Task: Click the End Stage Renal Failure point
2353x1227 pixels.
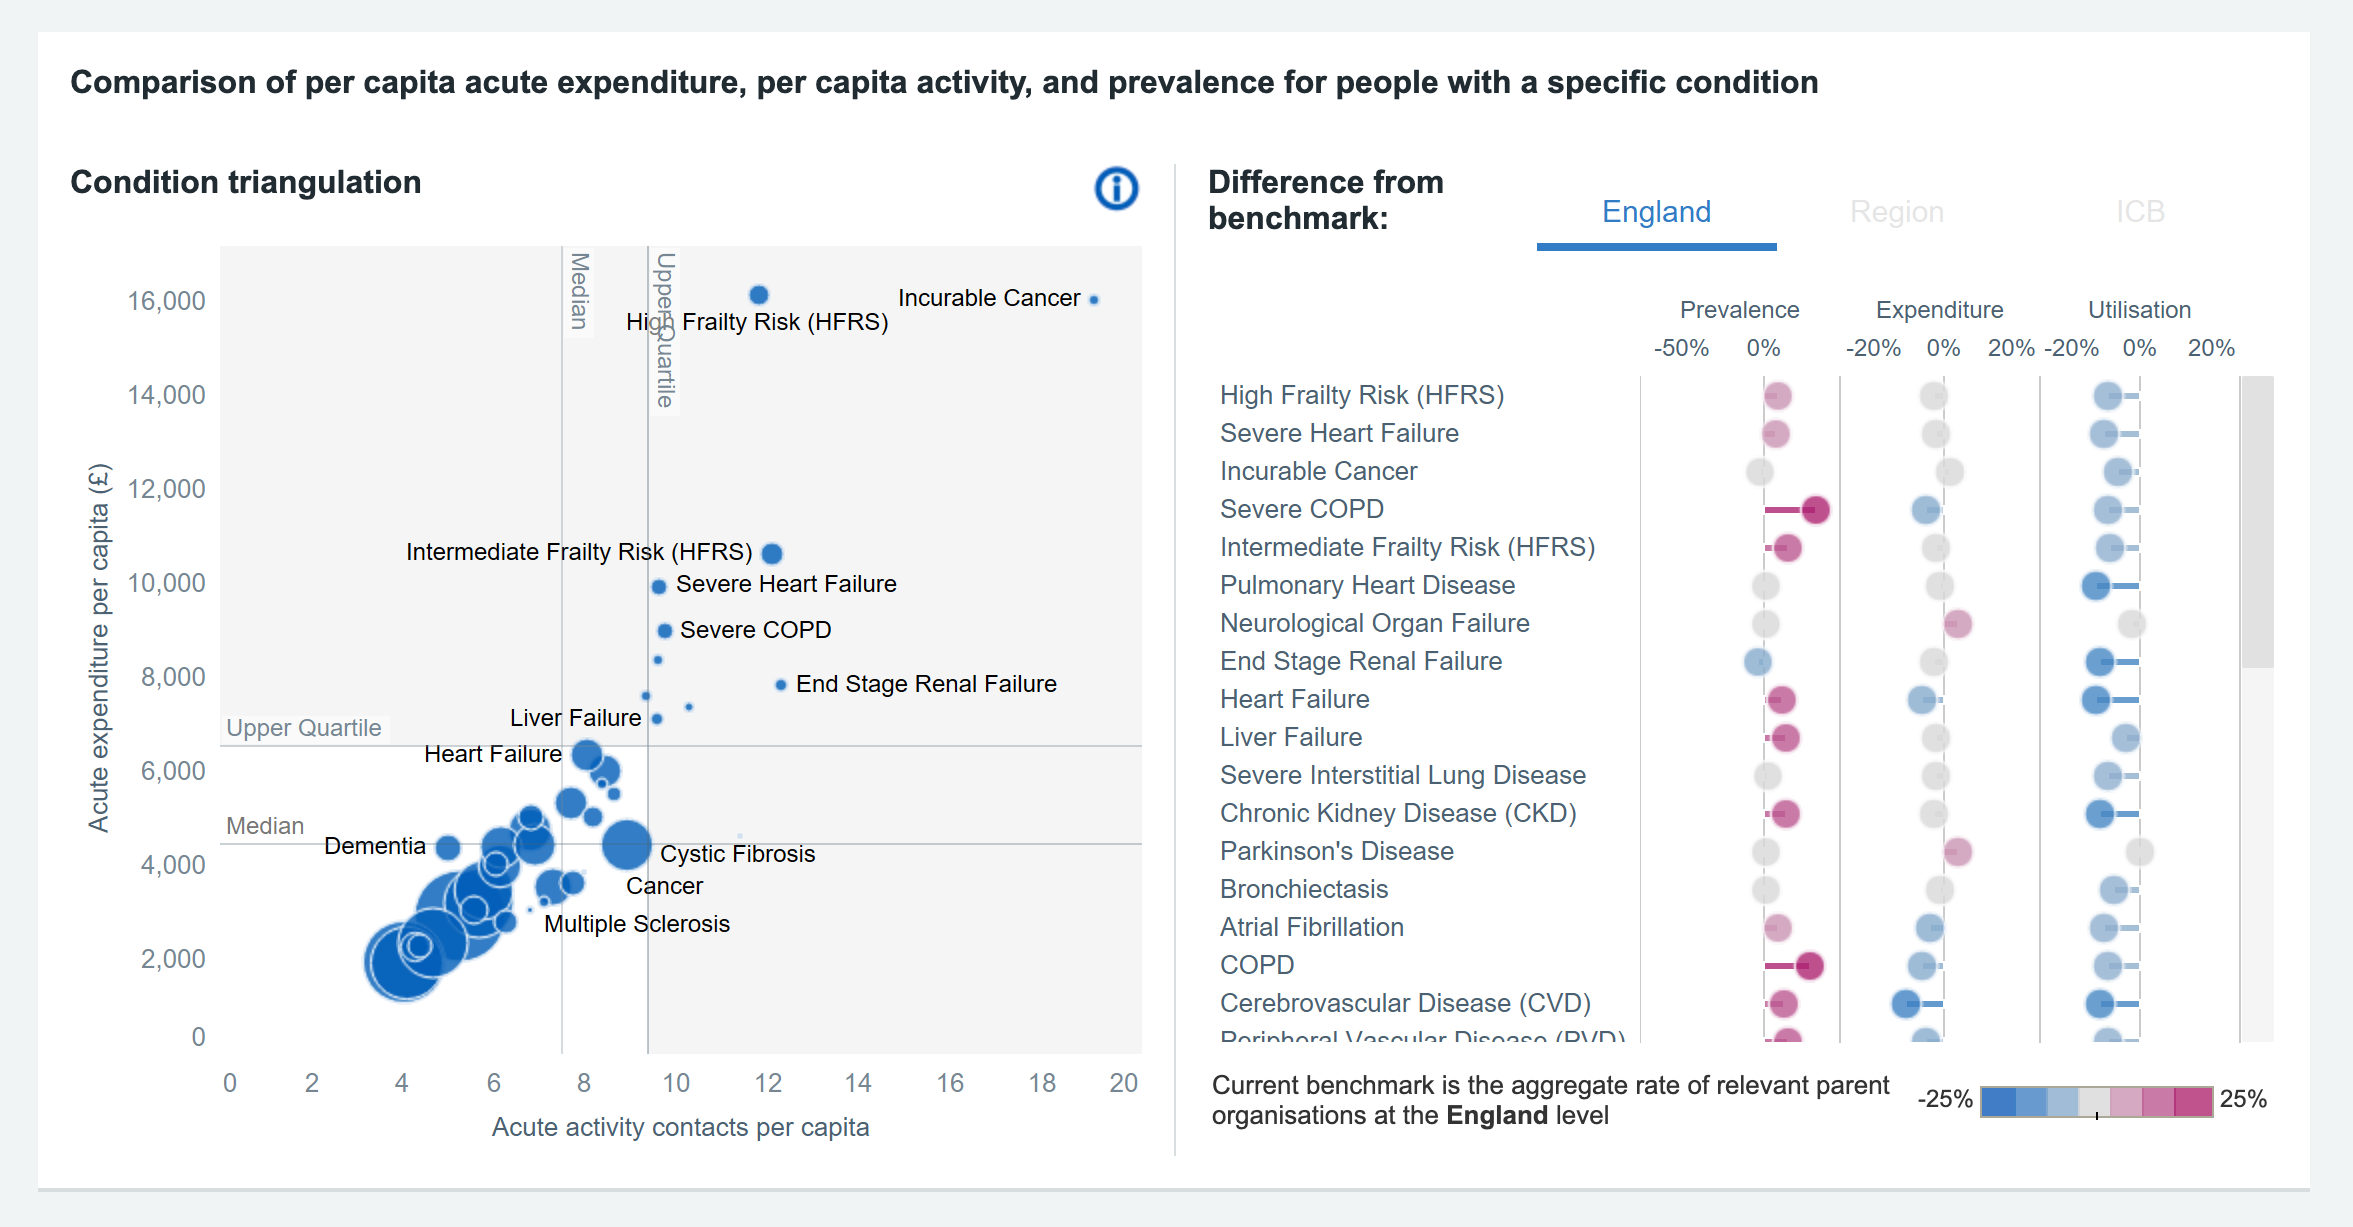Action: [x=781, y=685]
